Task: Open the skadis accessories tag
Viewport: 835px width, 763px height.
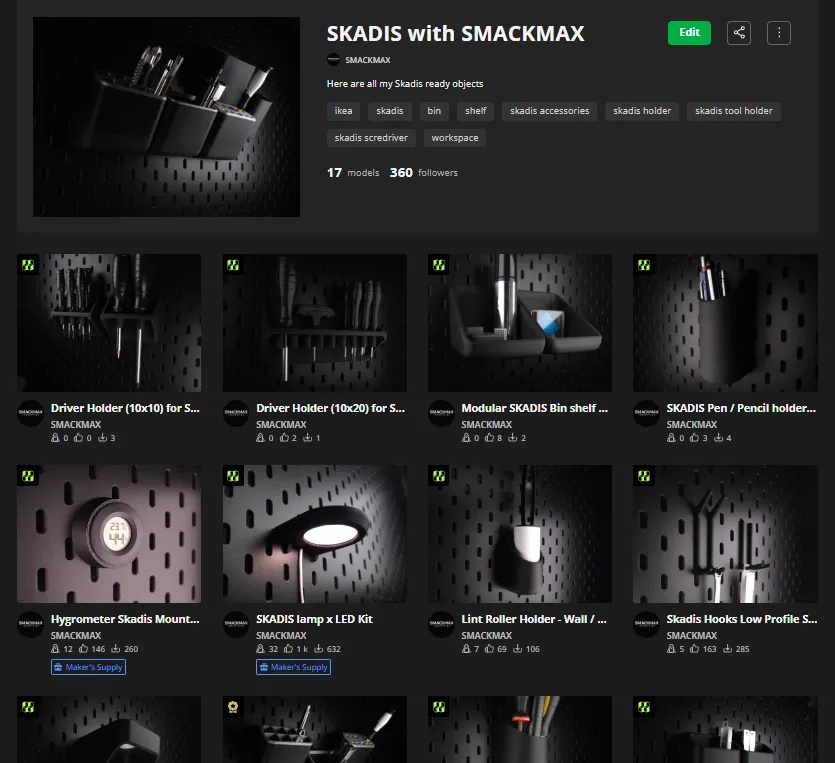Action: point(549,111)
